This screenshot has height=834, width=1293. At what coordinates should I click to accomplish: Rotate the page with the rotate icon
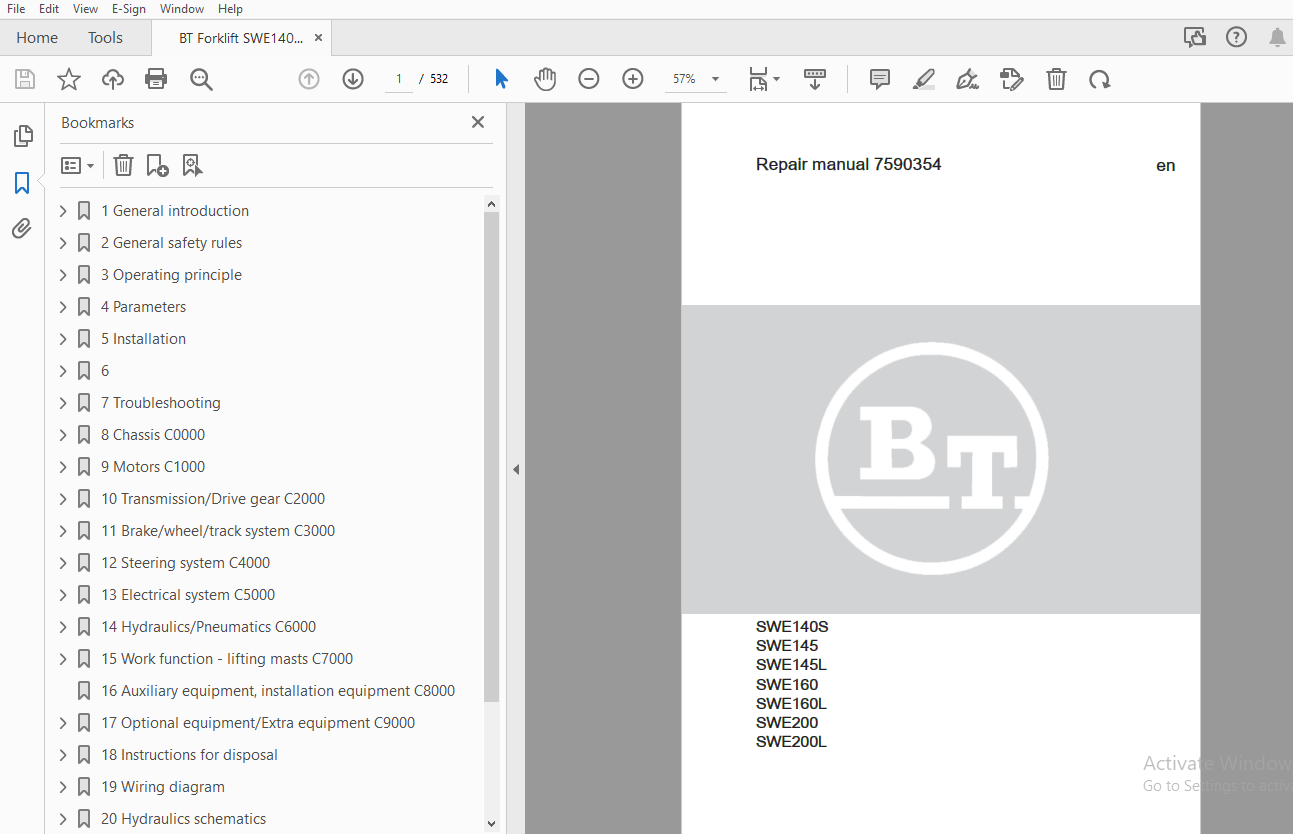(x=1100, y=79)
